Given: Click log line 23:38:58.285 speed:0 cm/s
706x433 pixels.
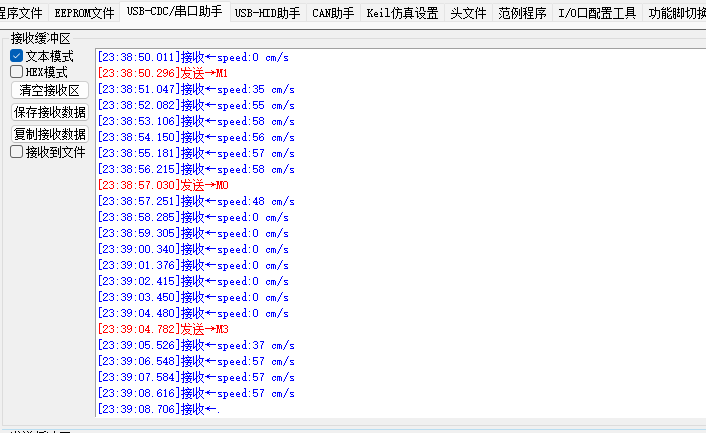Looking at the screenshot, I should [x=193, y=217].
